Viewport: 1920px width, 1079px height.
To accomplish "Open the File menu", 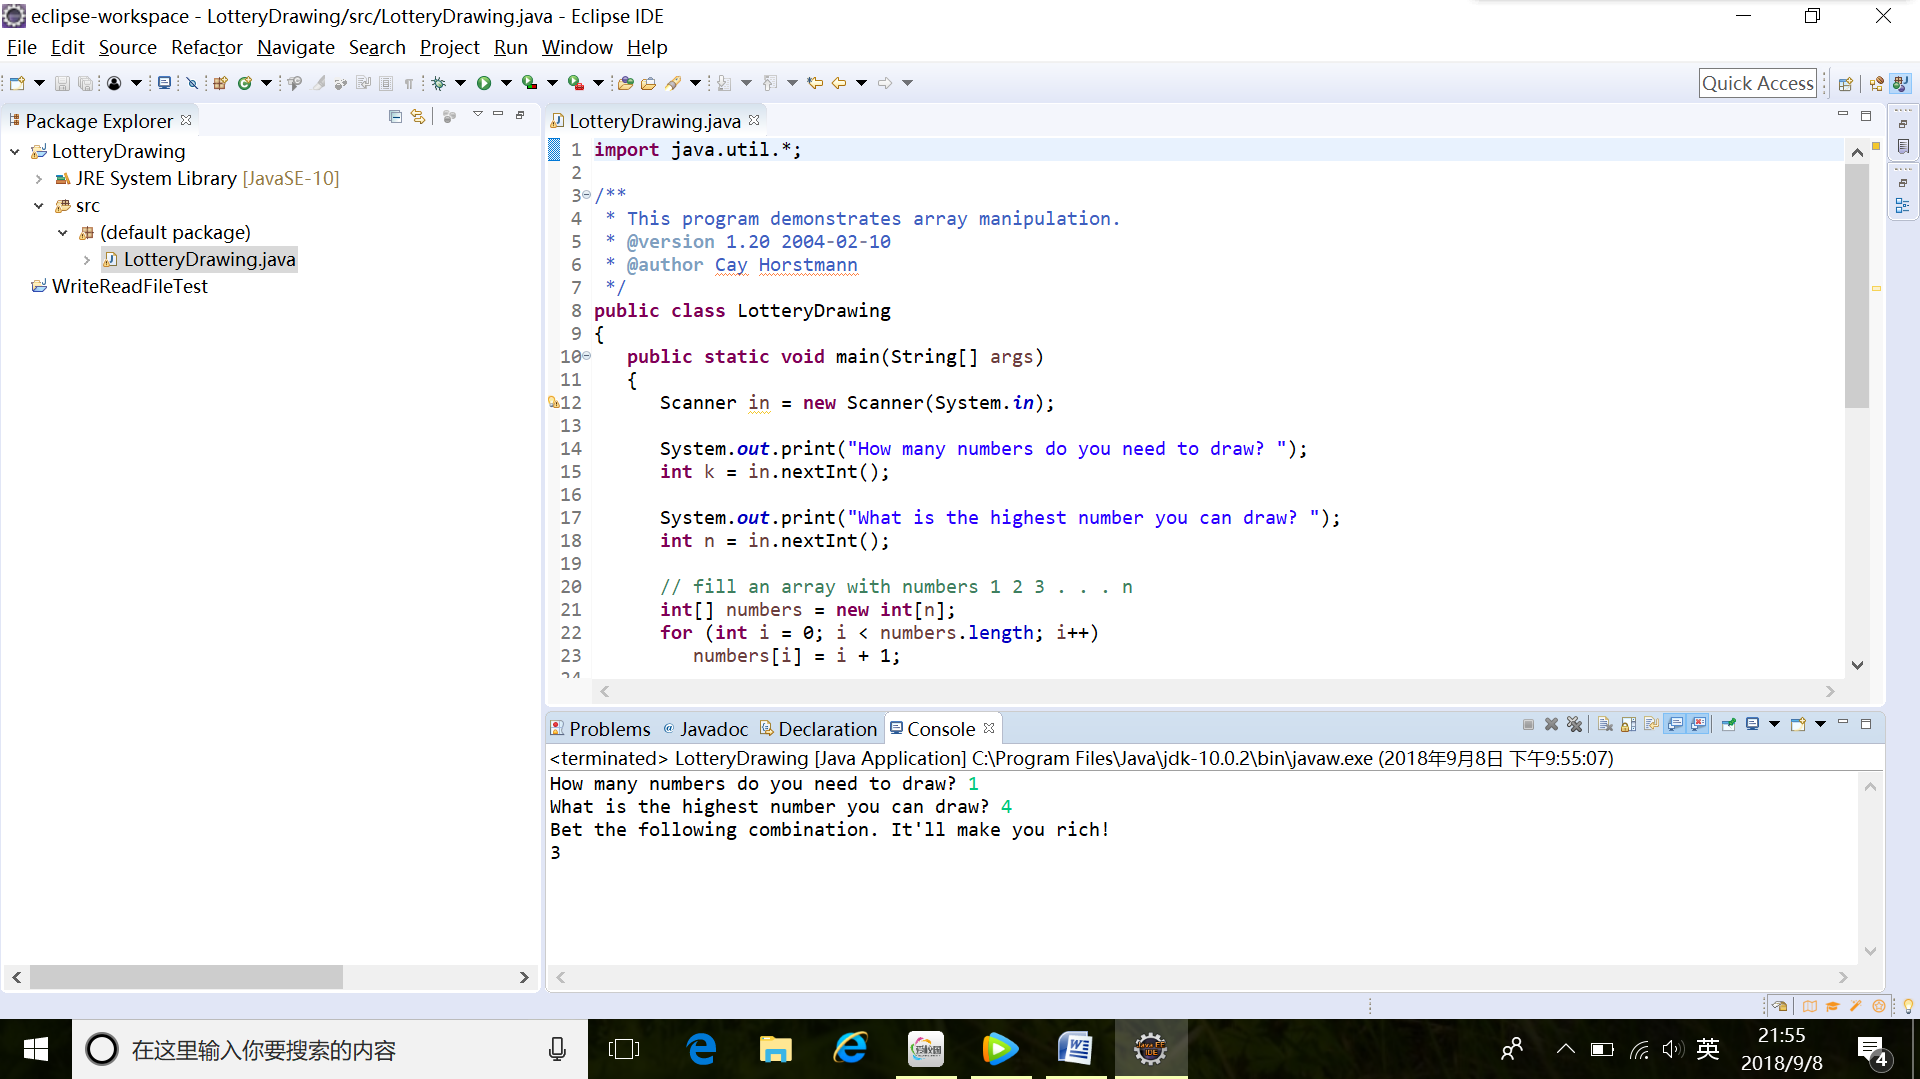I will 21,47.
